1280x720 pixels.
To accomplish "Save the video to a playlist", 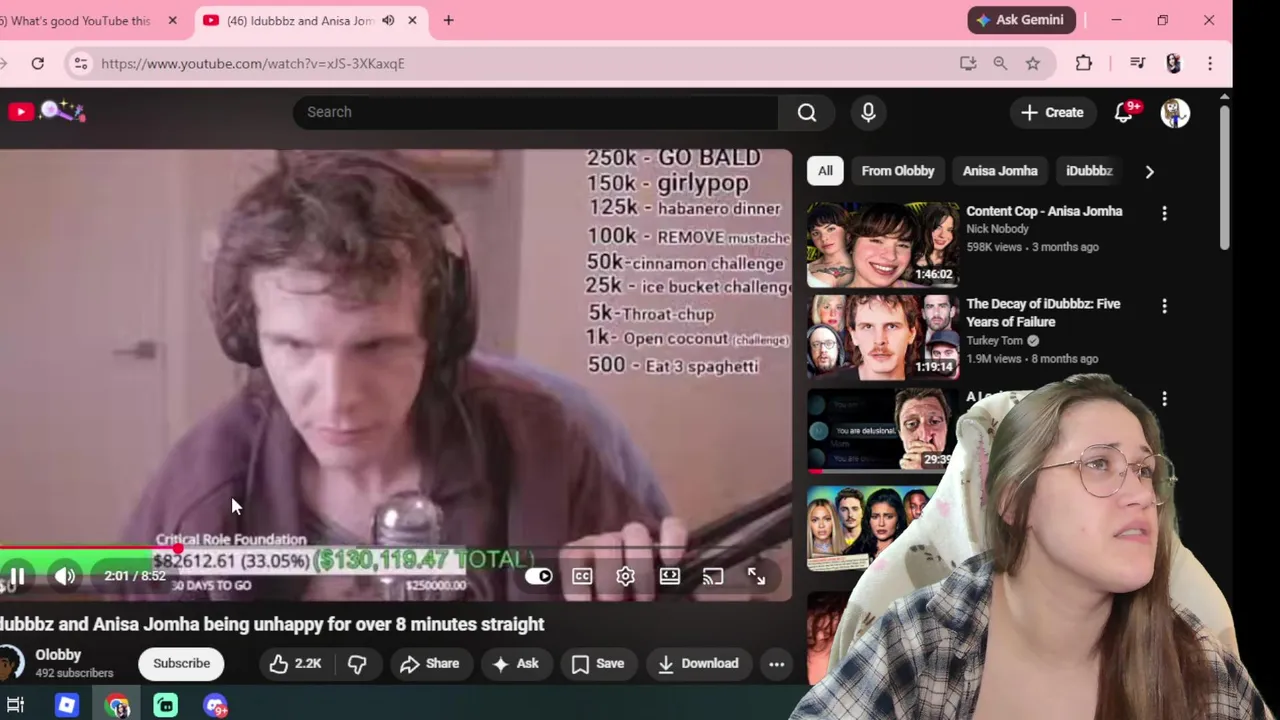I will click(598, 663).
